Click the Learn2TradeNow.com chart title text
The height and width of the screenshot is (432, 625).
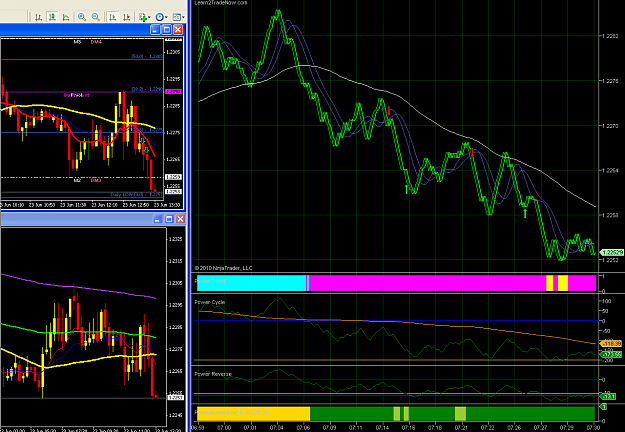point(220,2)
